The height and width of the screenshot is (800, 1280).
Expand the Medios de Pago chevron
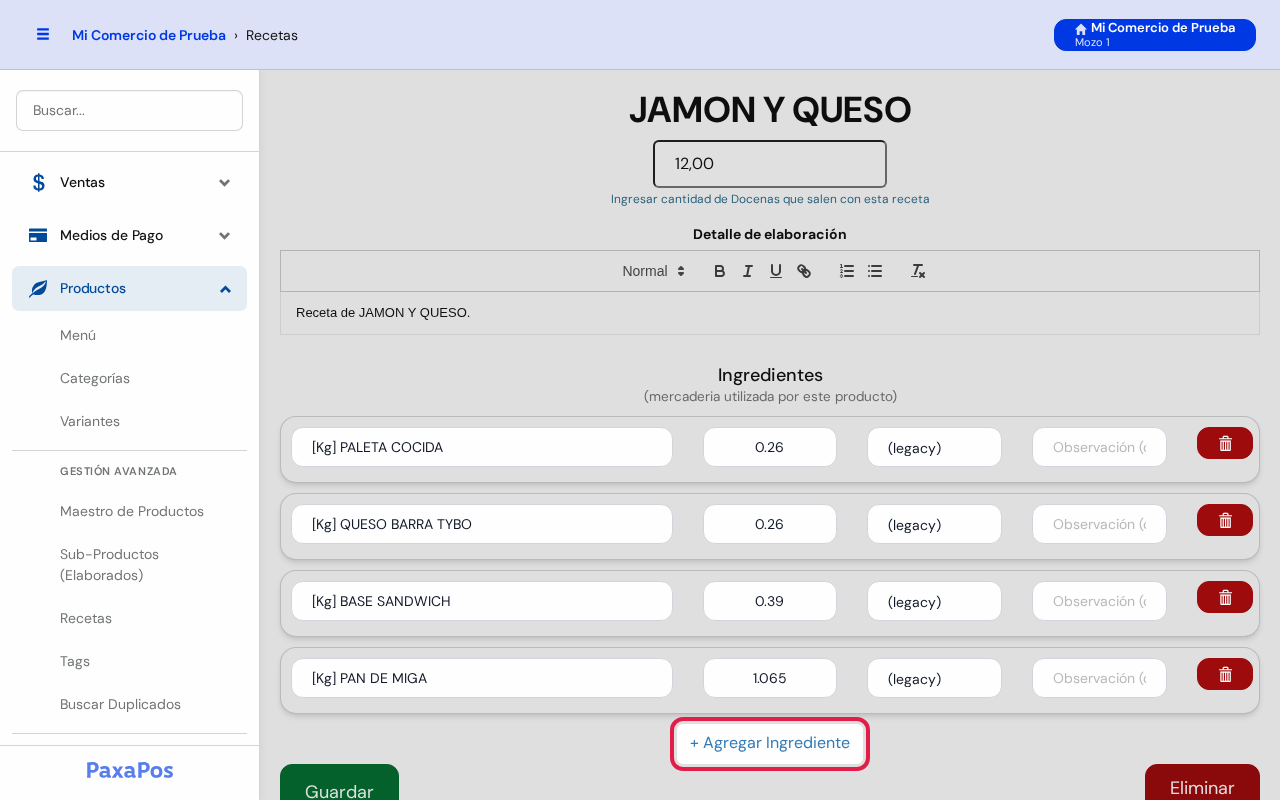coord(225,235)
